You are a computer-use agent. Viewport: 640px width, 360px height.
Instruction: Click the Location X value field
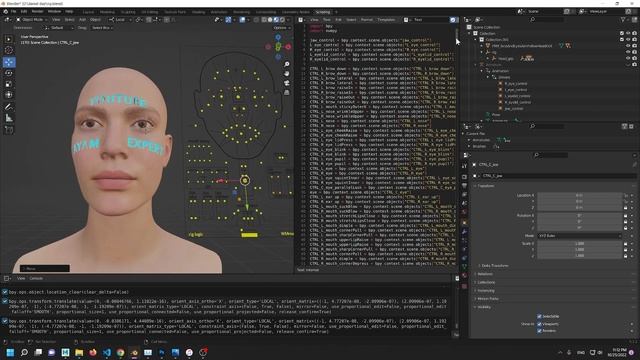coord(579,195)
